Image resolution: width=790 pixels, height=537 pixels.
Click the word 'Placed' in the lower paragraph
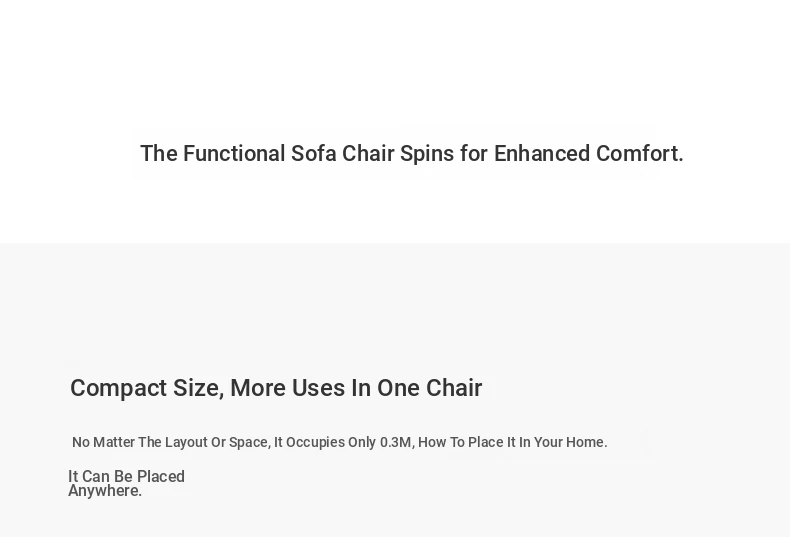point(161,477)
